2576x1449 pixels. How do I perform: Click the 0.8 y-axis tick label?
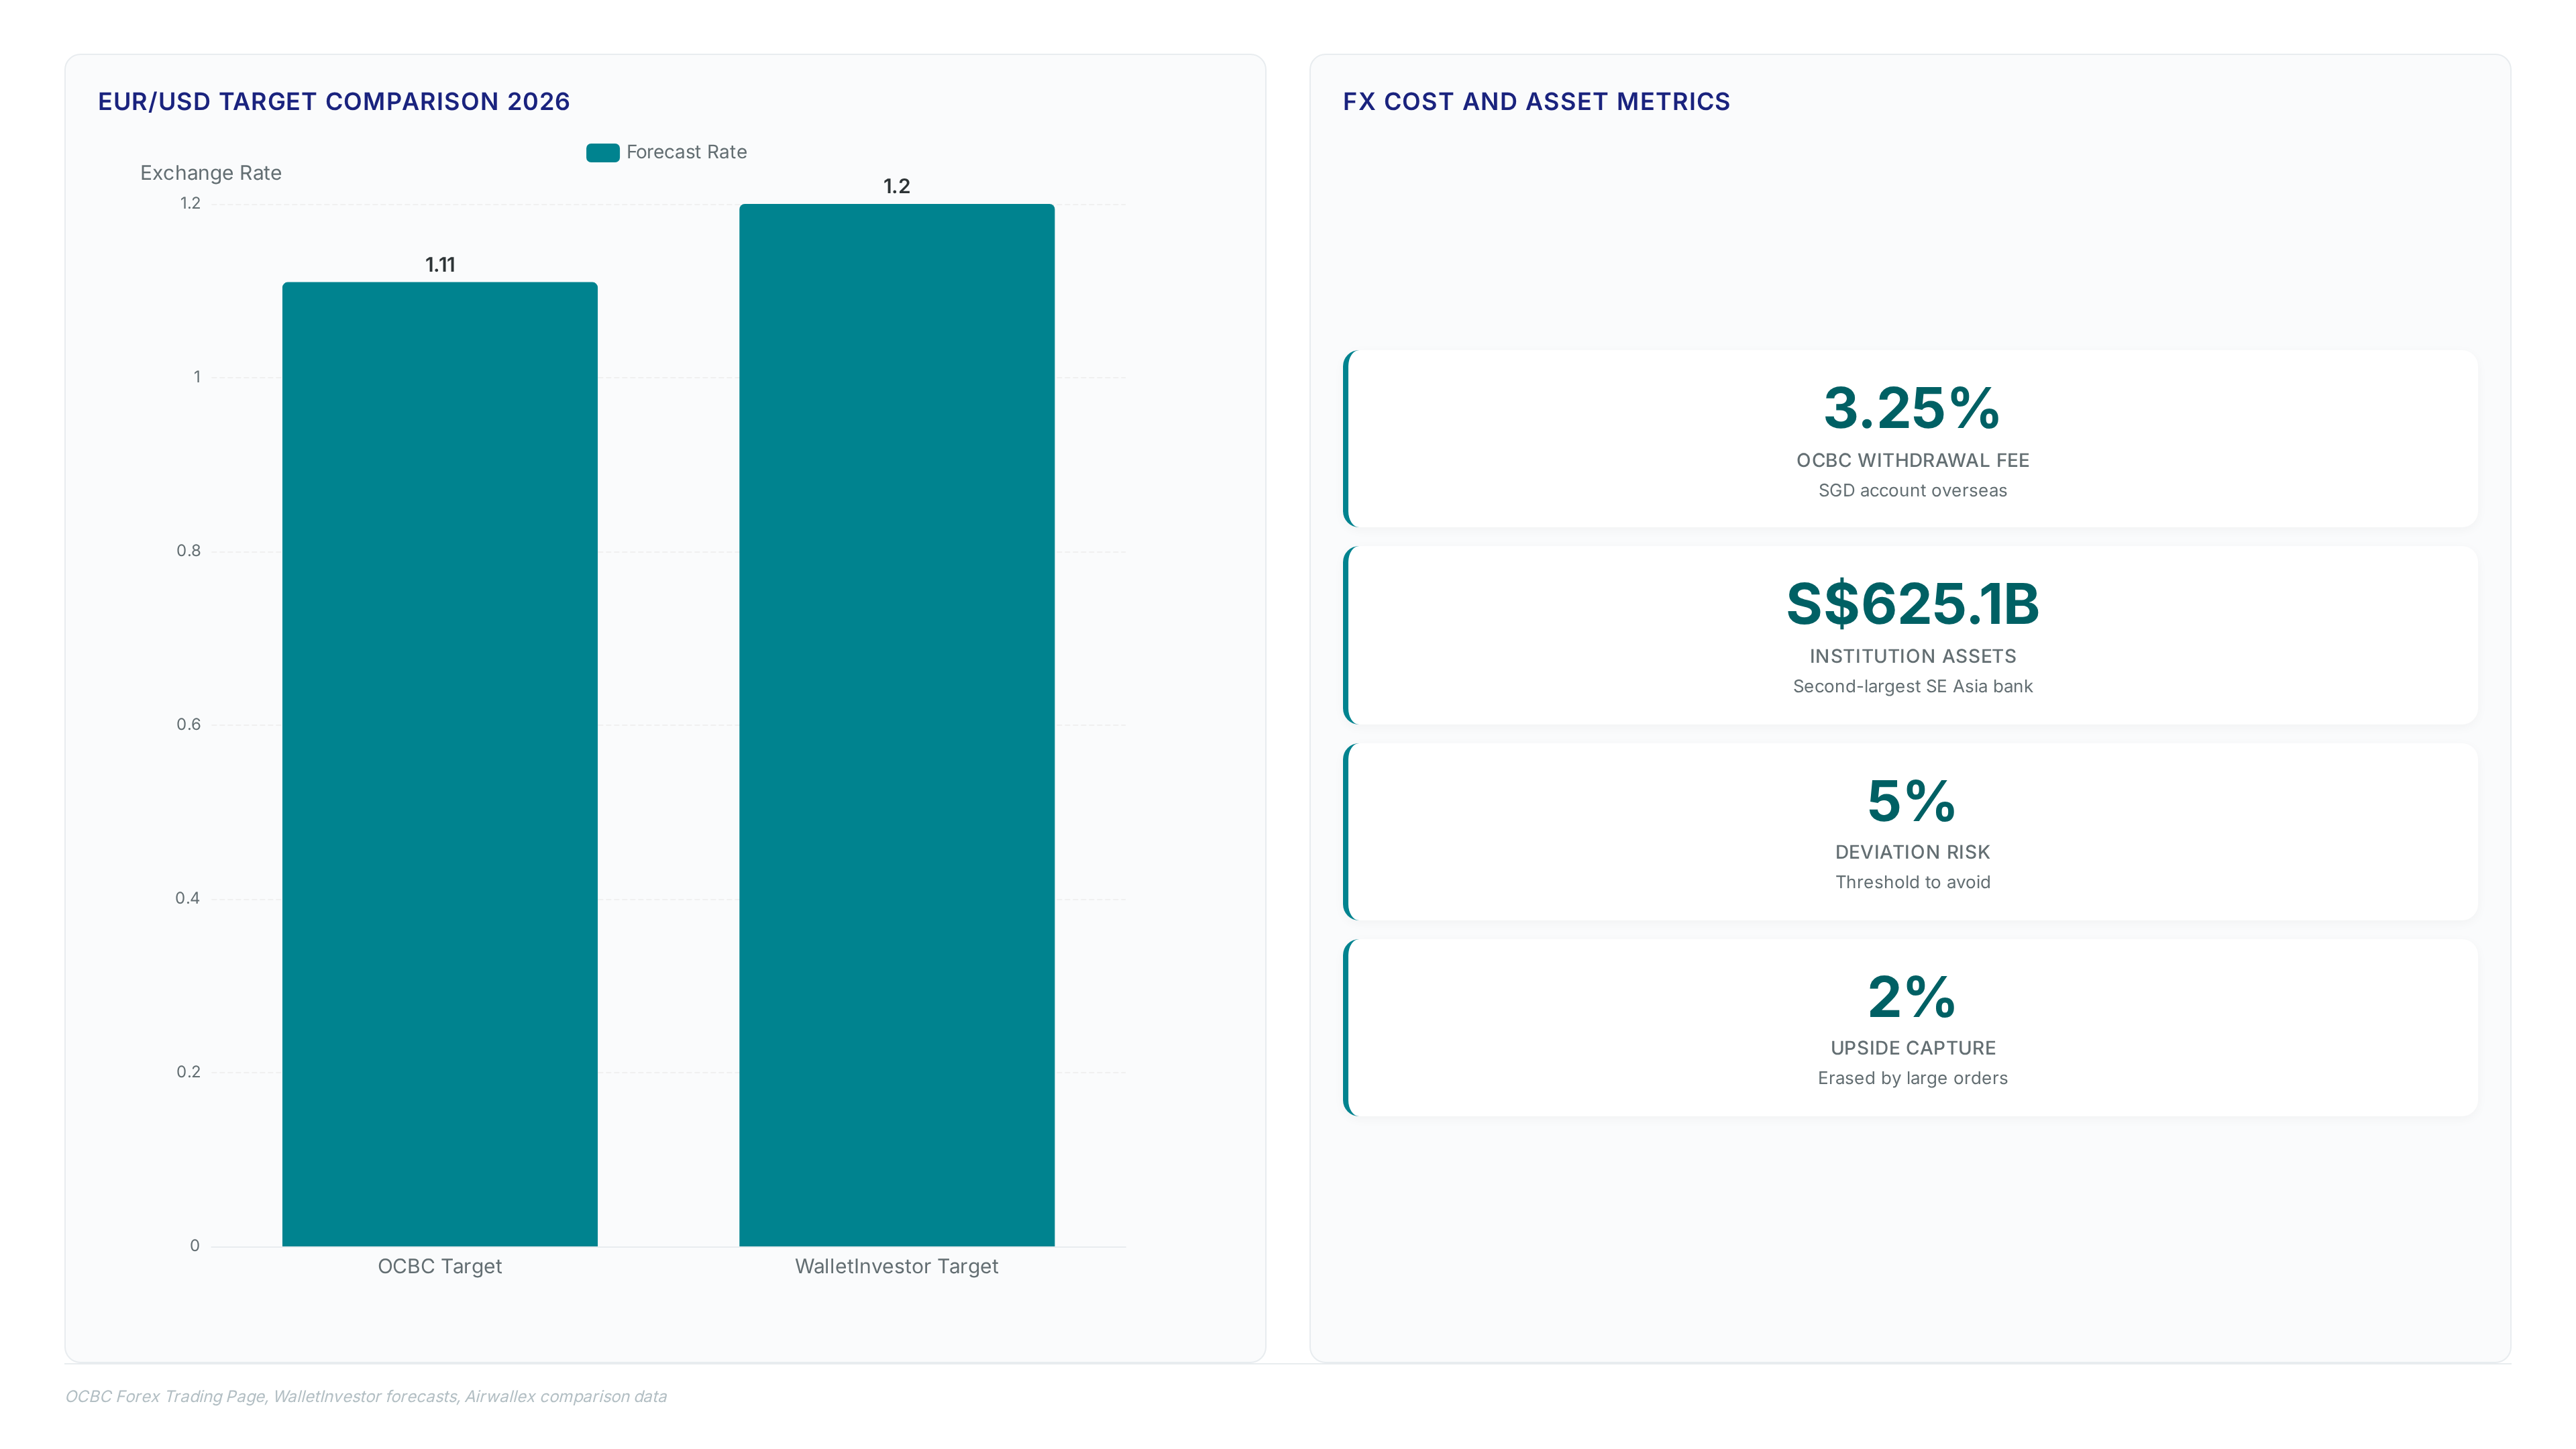point(188,551)
